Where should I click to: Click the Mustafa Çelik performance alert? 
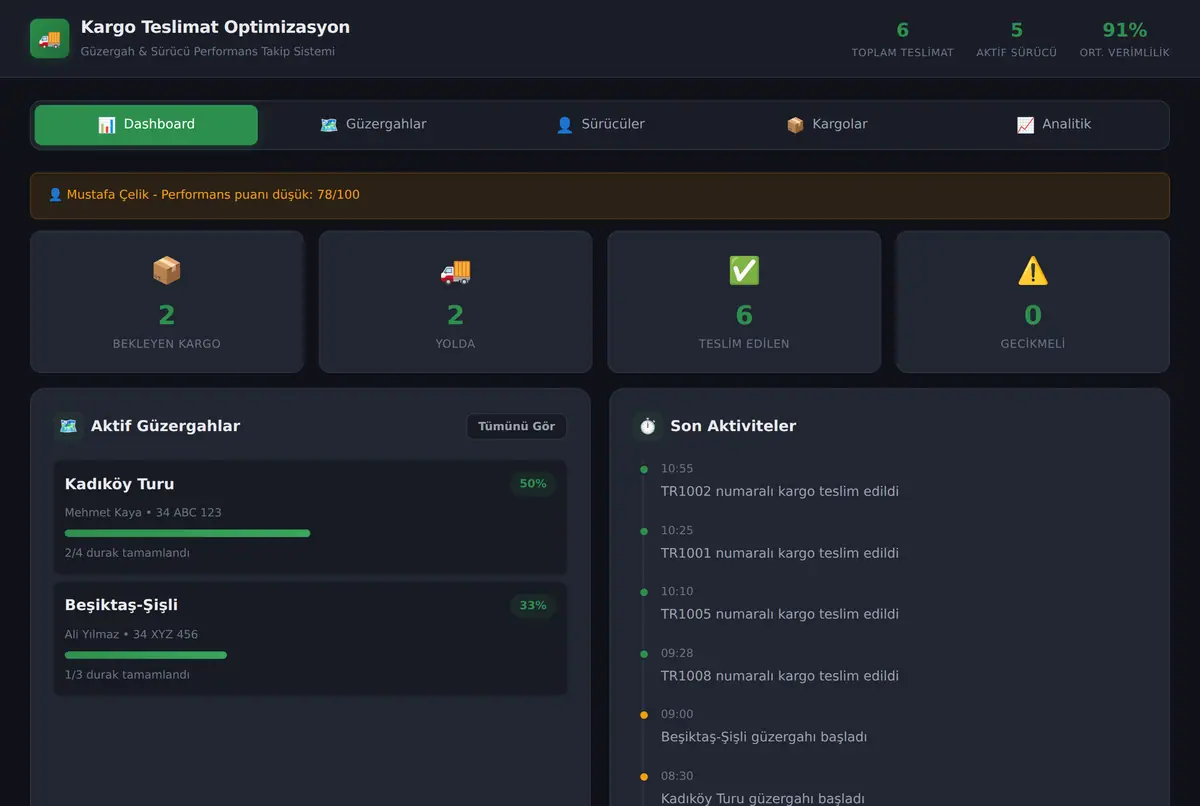click(x=600, y=195)
